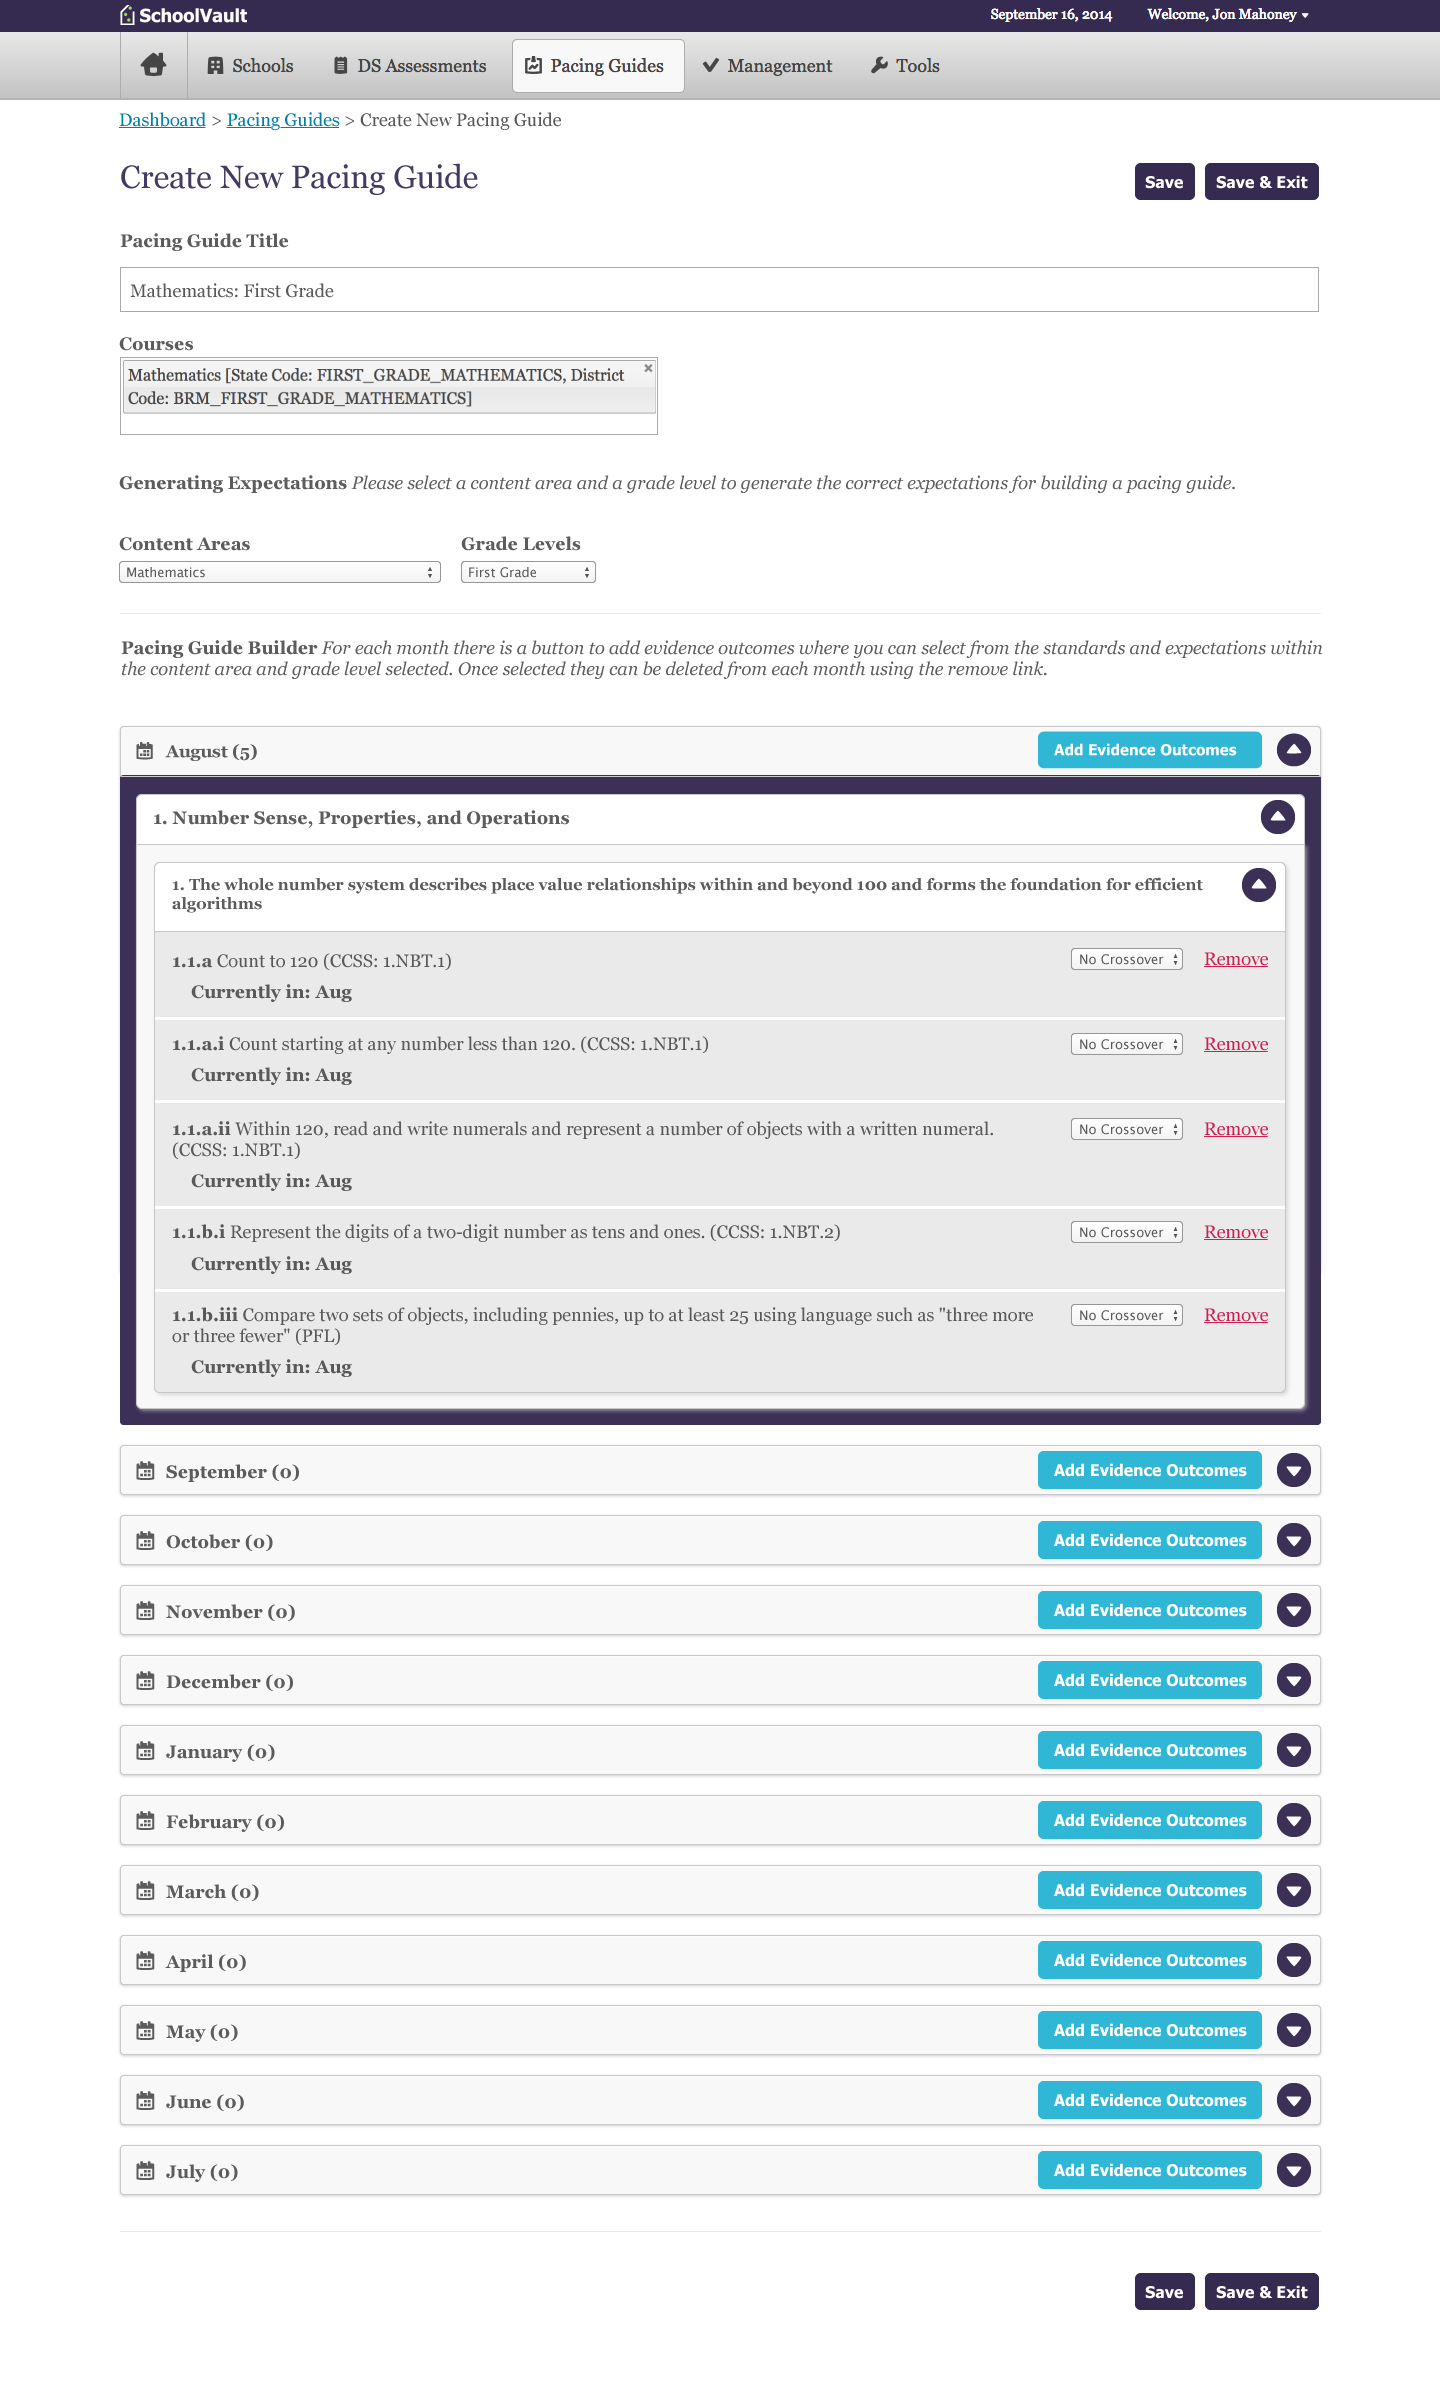
Task: Expand the December month panel
Action: 1293,1681
